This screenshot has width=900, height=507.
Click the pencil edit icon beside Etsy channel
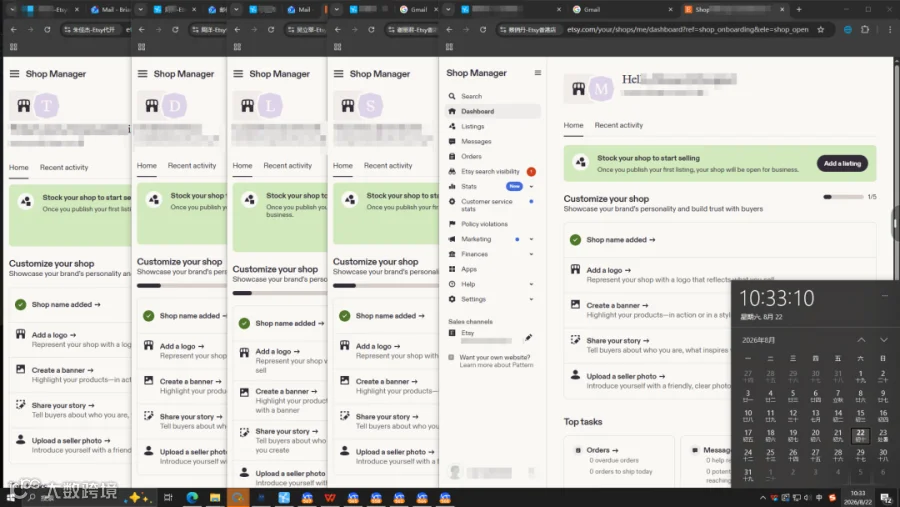[528, 338]
